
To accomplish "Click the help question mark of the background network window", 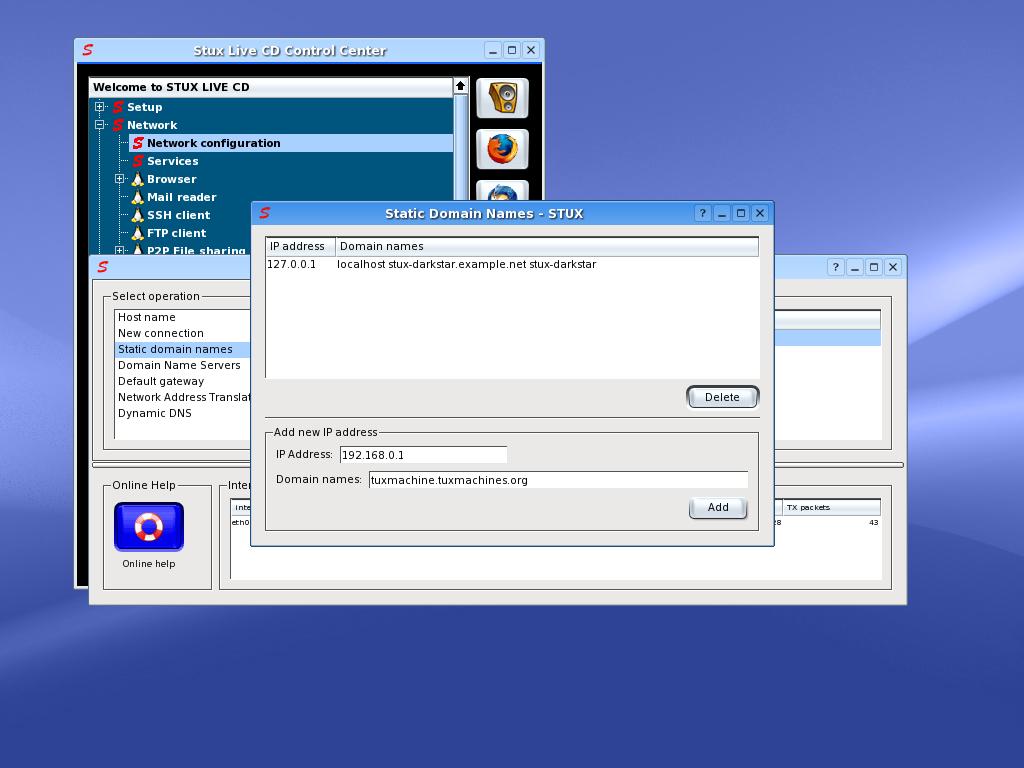I will (835, 266).
